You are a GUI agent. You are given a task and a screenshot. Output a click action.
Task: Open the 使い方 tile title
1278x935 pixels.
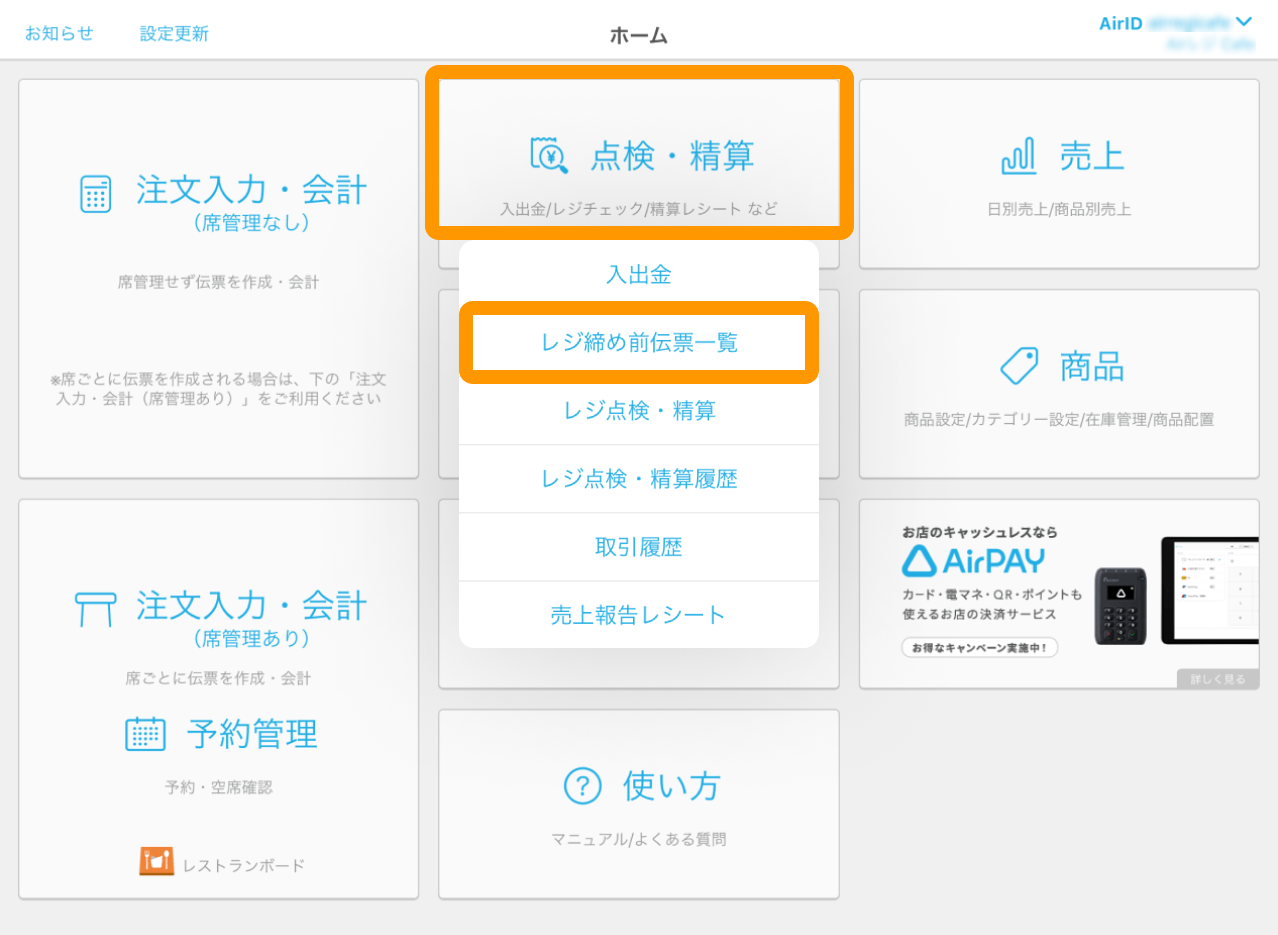(x=672, y=785)
